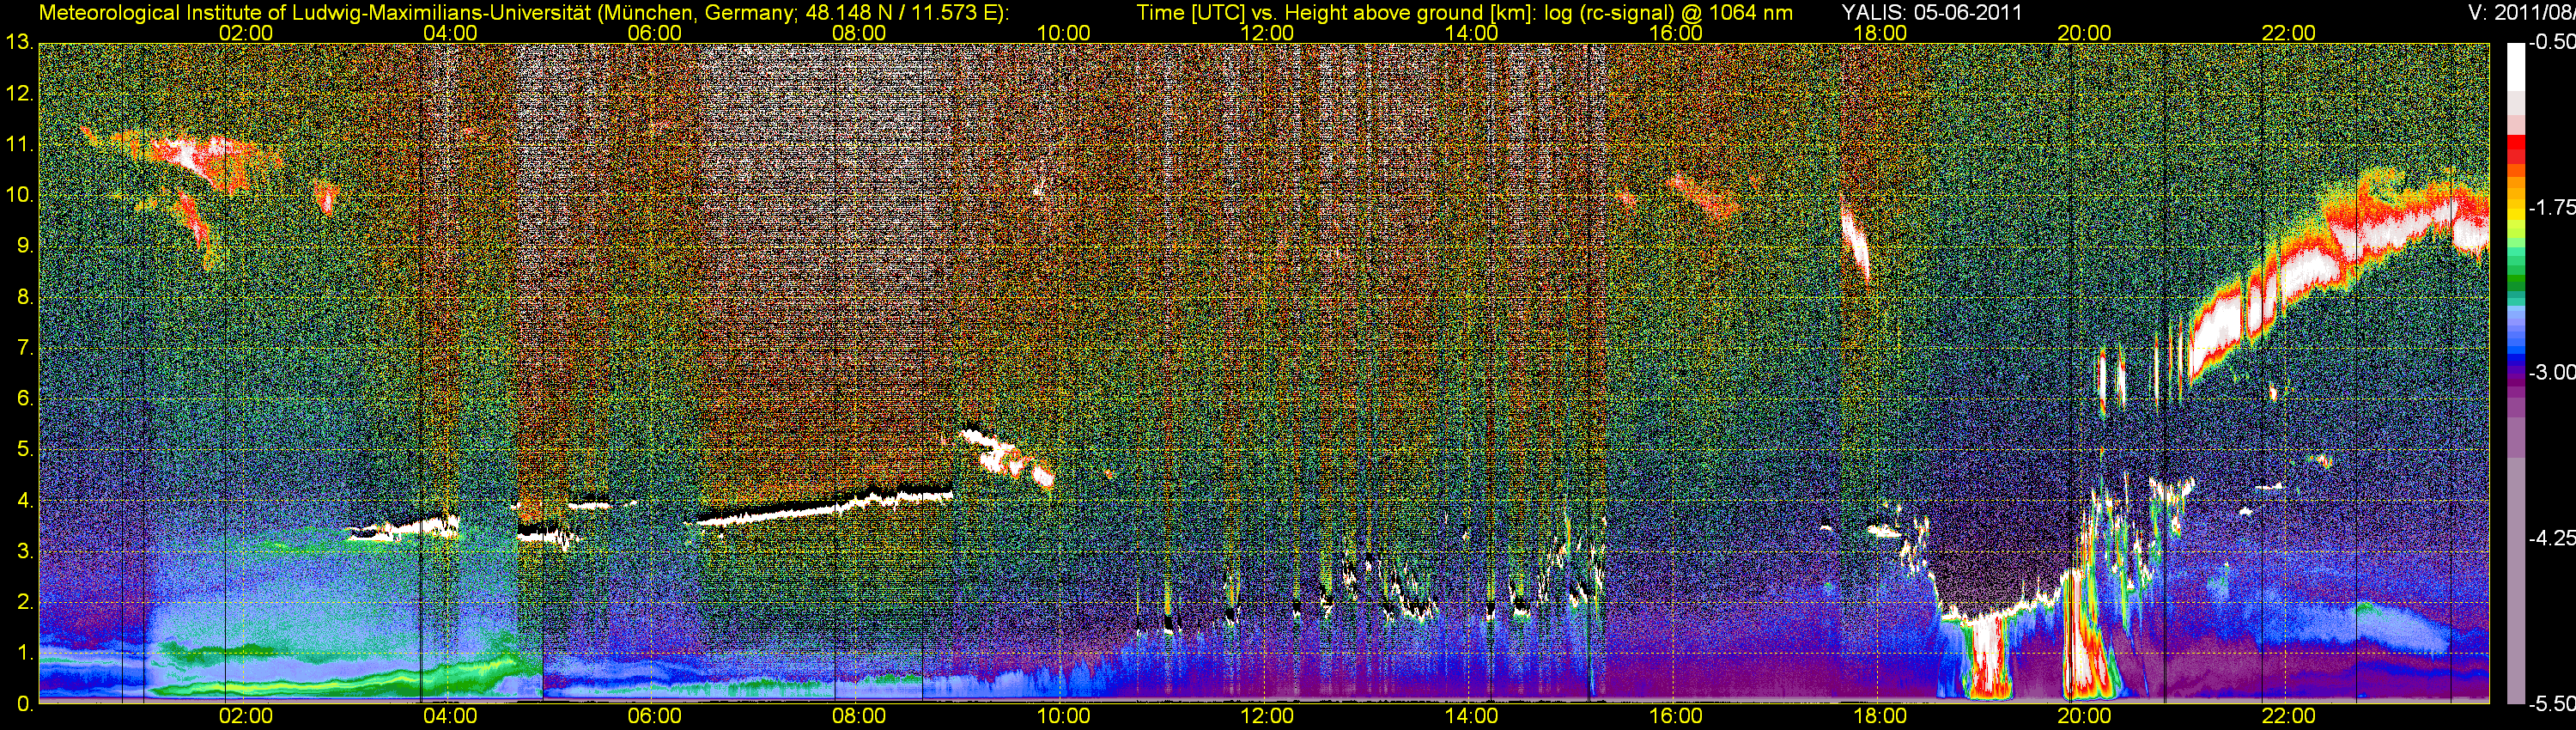
Task: Click the 14:00 label on the bottom time axis
Action: [x=1471, y=716]
